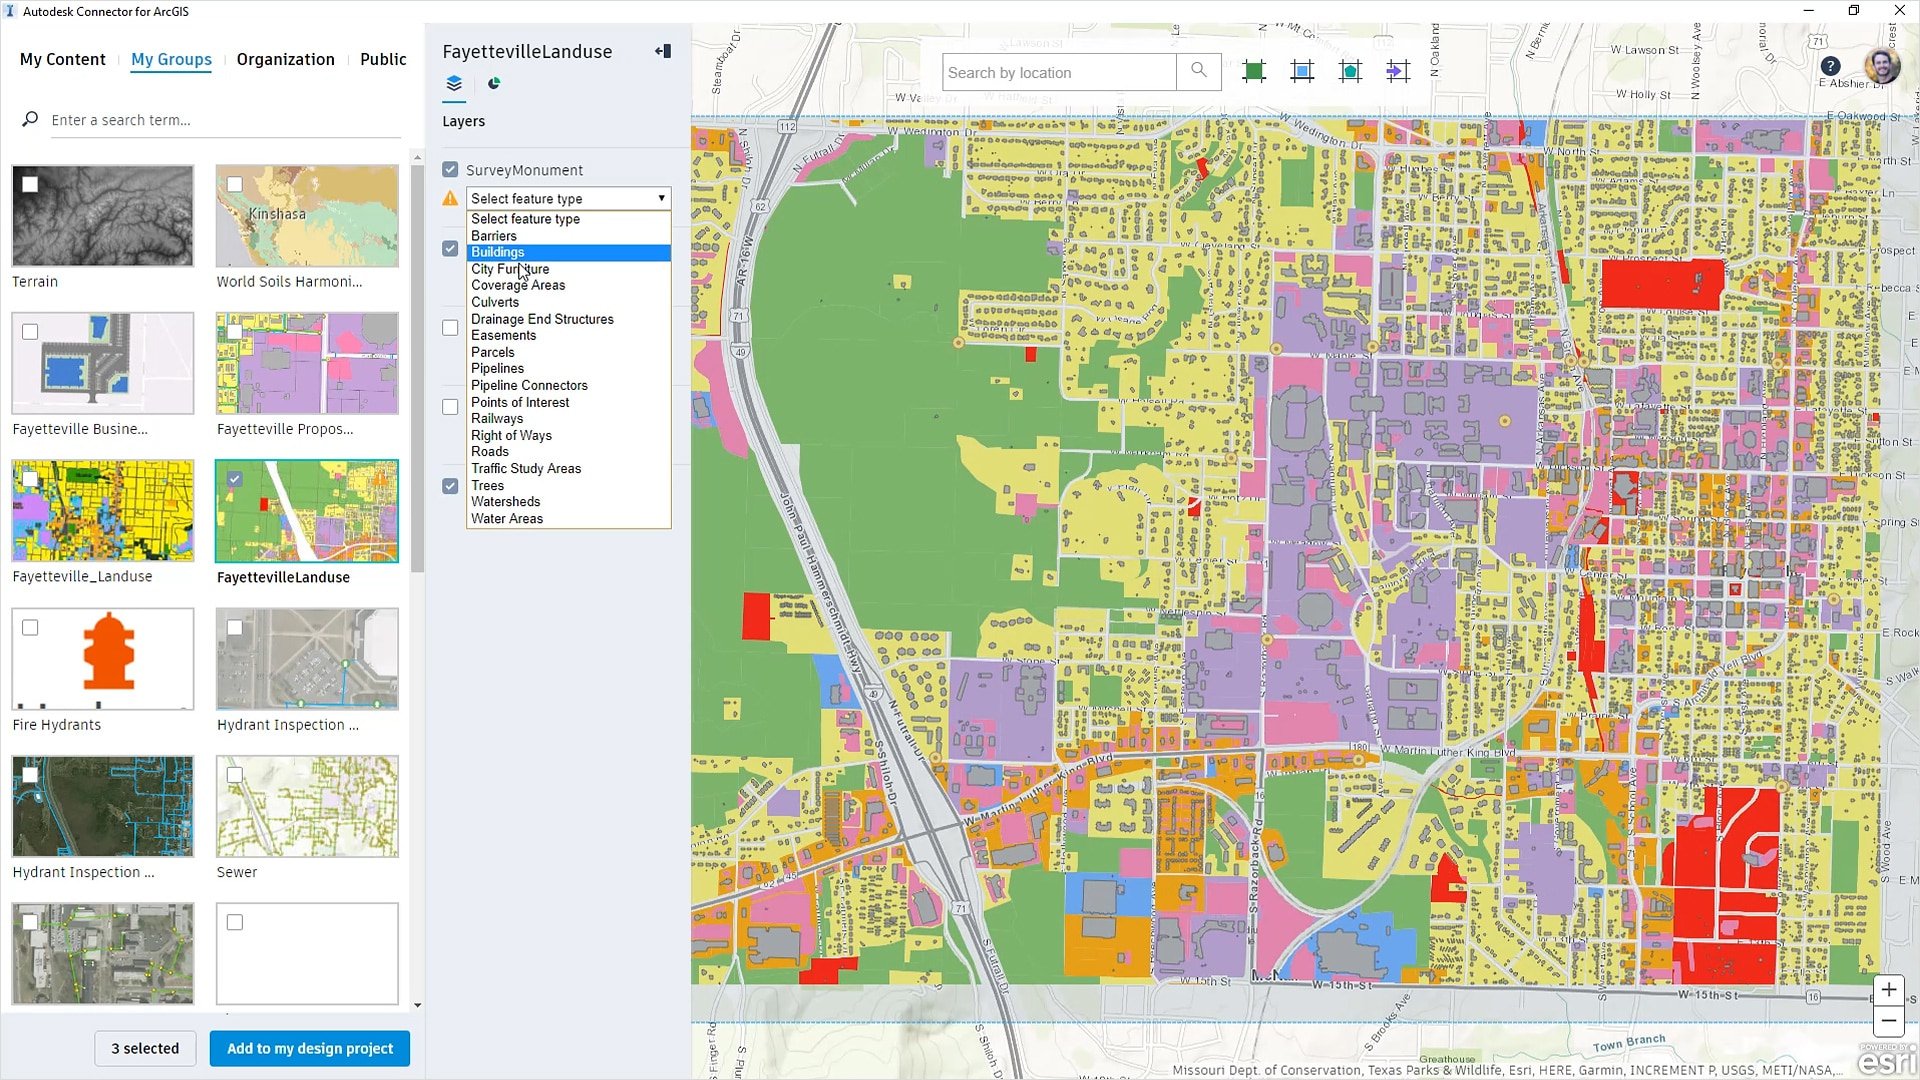Click the green full-extent area of interest icon
This screenshot has width=1920, height=1080.
coord(1253,71)
